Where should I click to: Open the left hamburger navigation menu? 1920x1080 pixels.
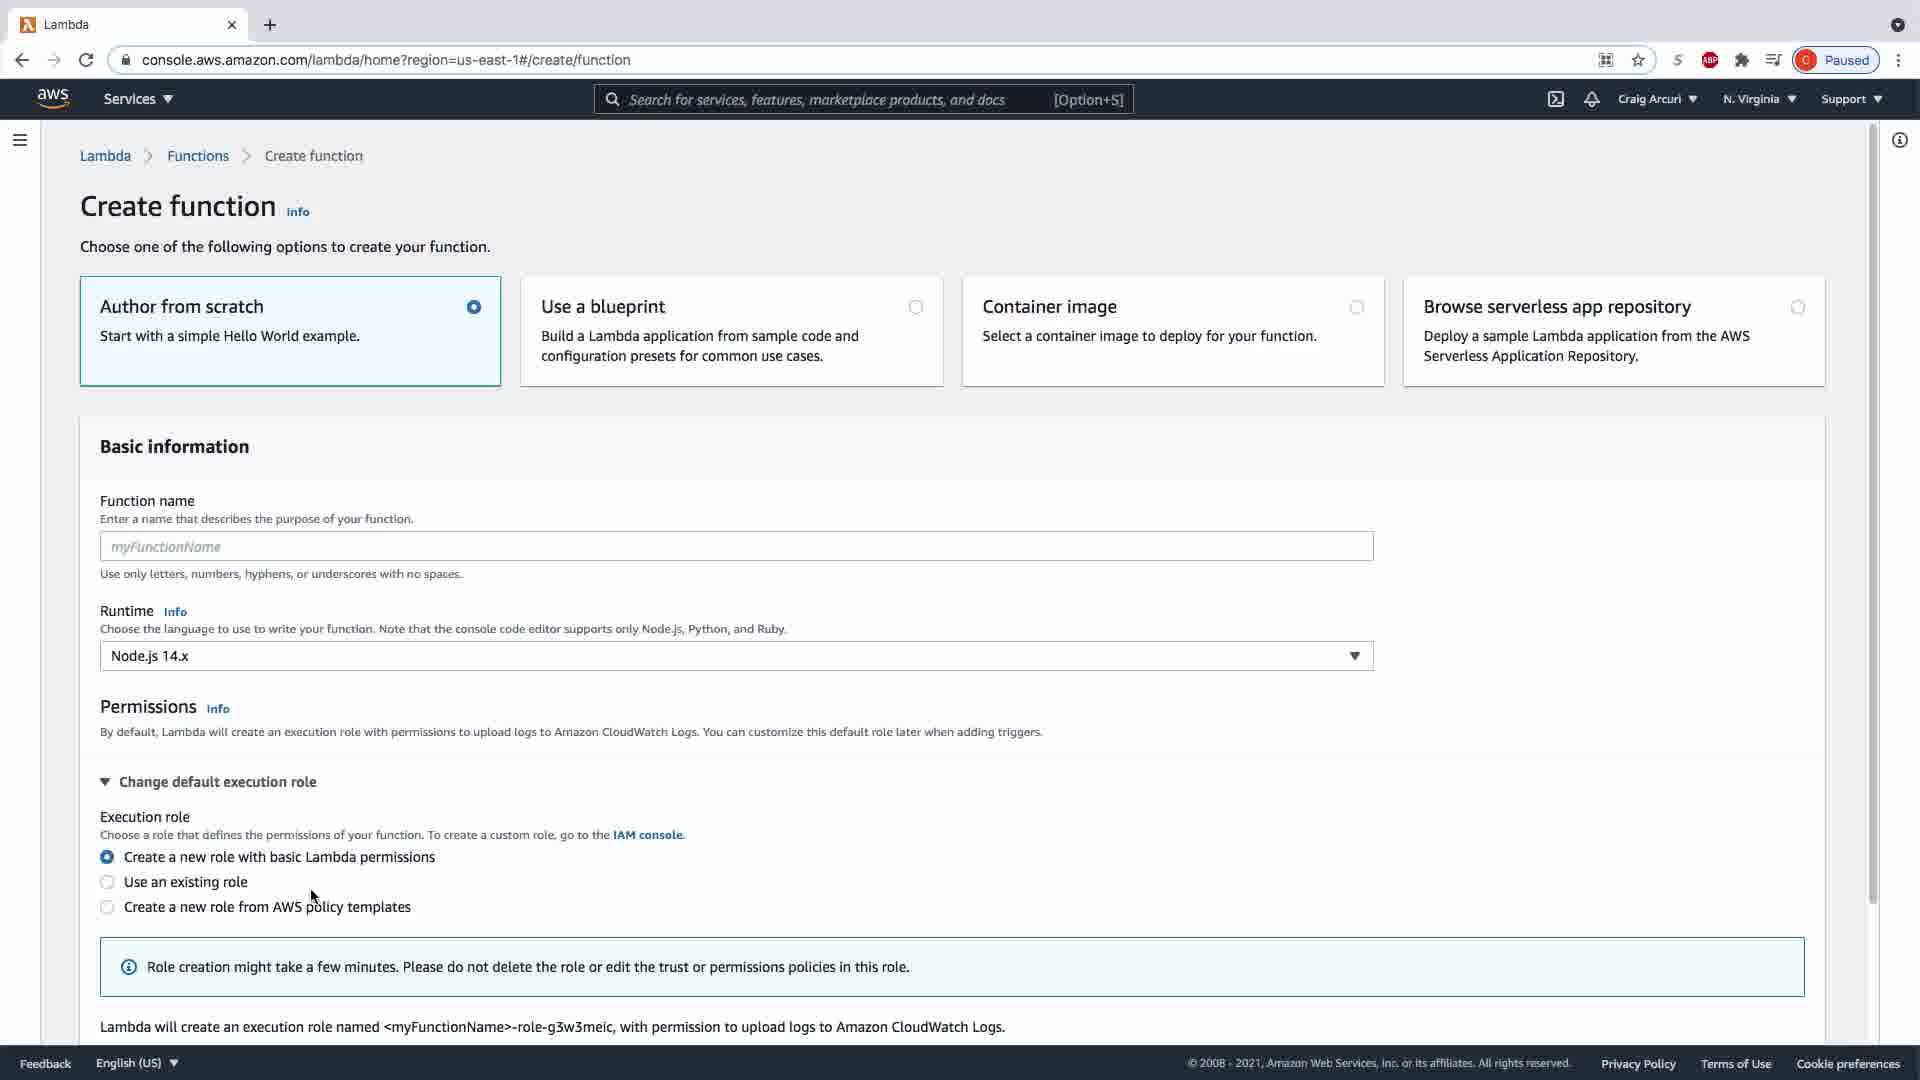[x=20, y=140]
